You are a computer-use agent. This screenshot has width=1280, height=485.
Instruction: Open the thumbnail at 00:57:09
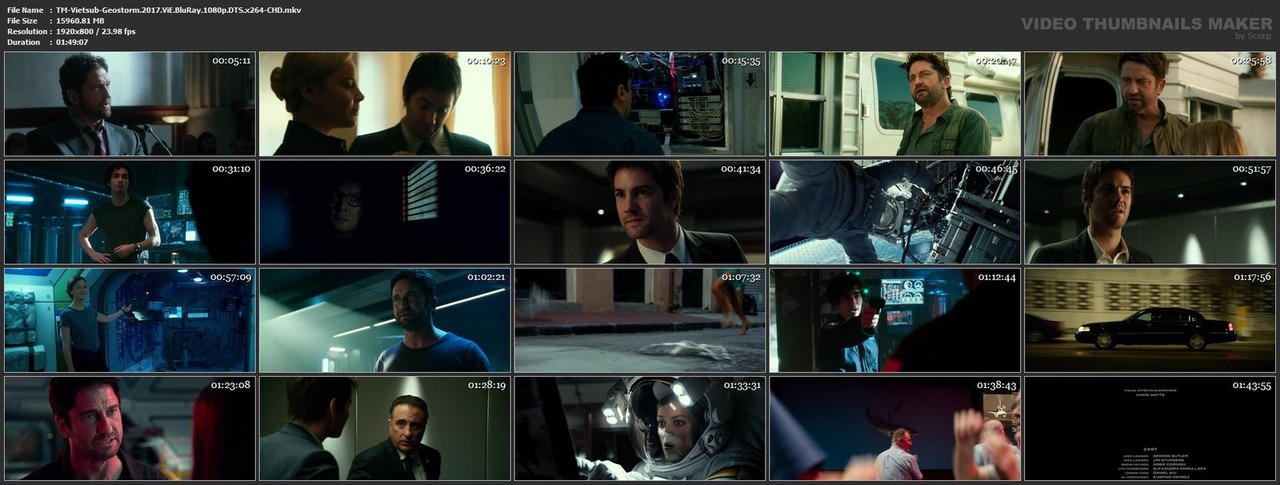click(x=130, y=320)
